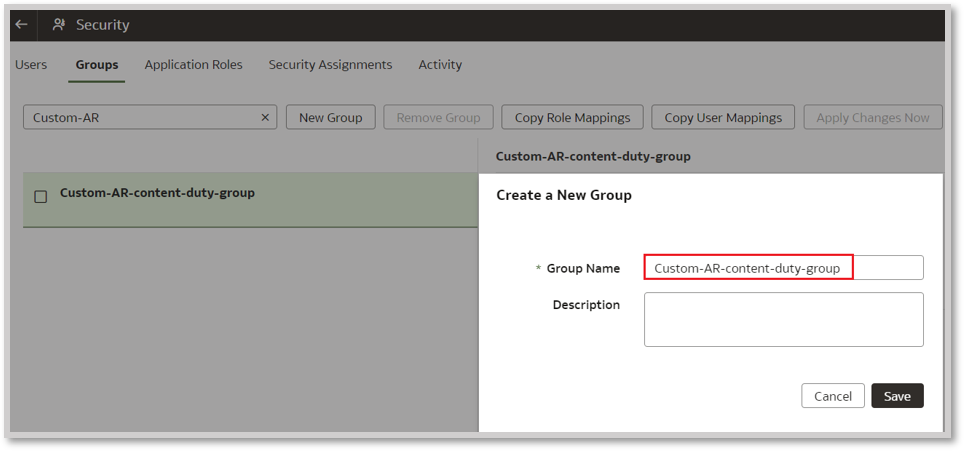Screen dimensions: 964x451
Task: Click the New Group button
Action: tap(330, 117)
